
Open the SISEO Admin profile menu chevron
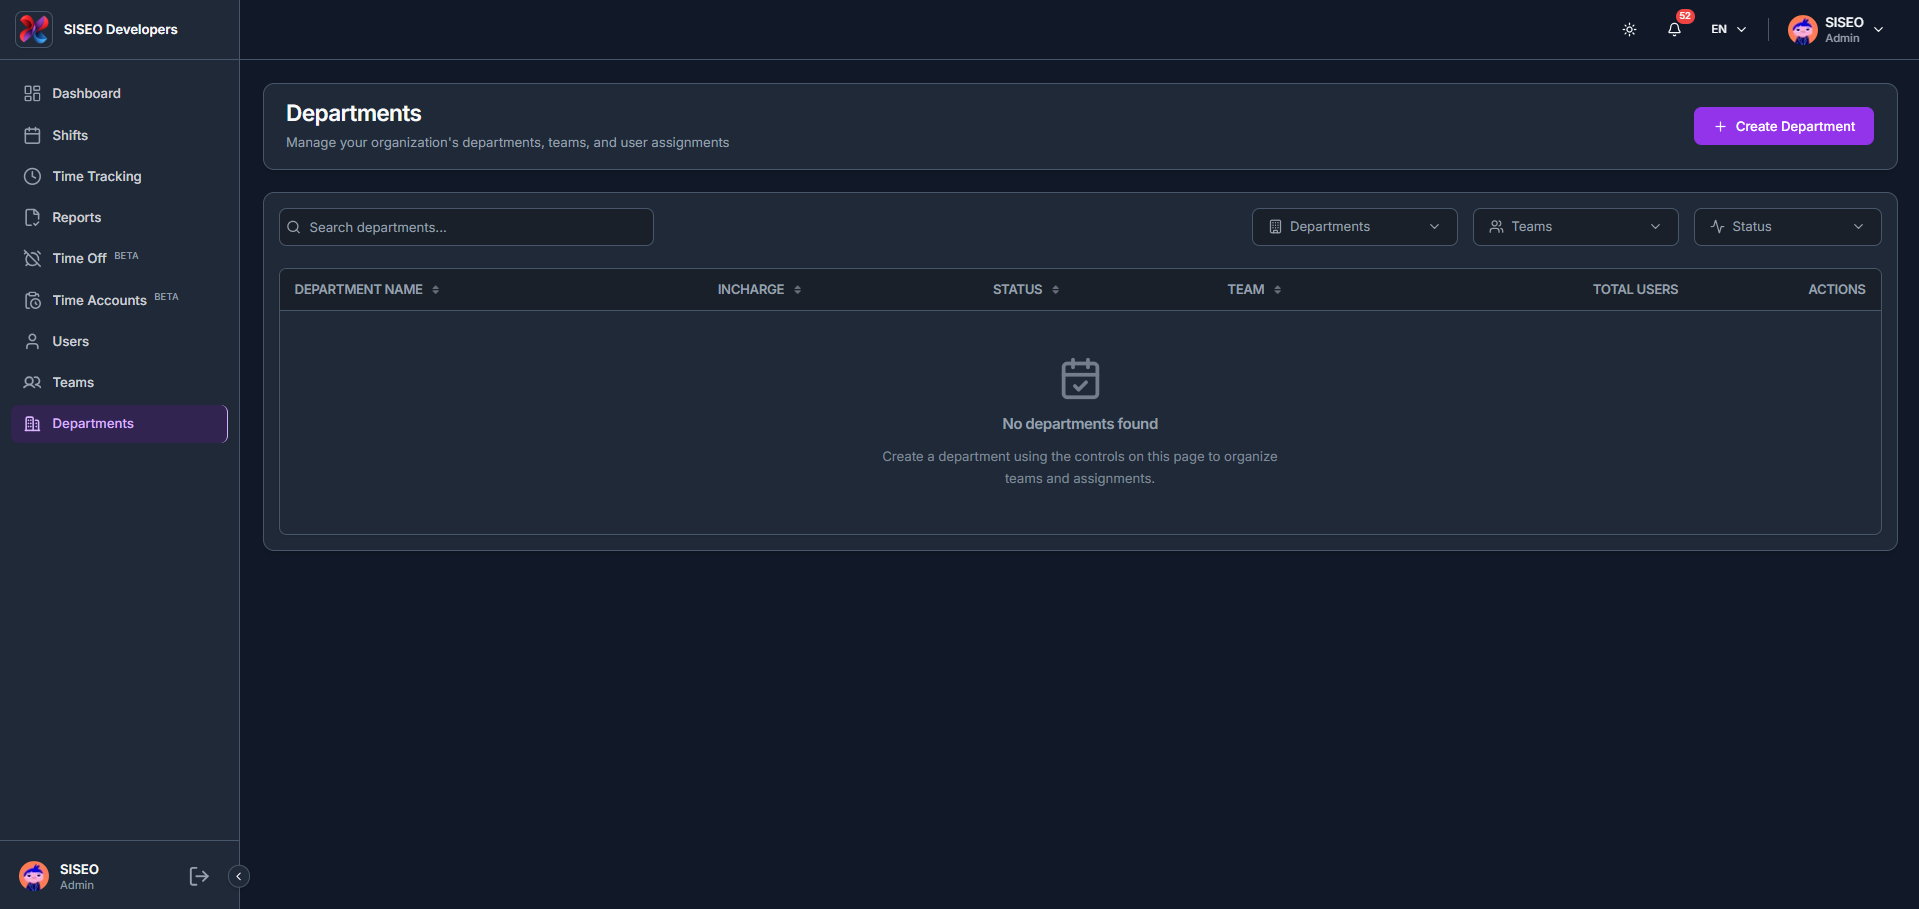click(1878, 29)
